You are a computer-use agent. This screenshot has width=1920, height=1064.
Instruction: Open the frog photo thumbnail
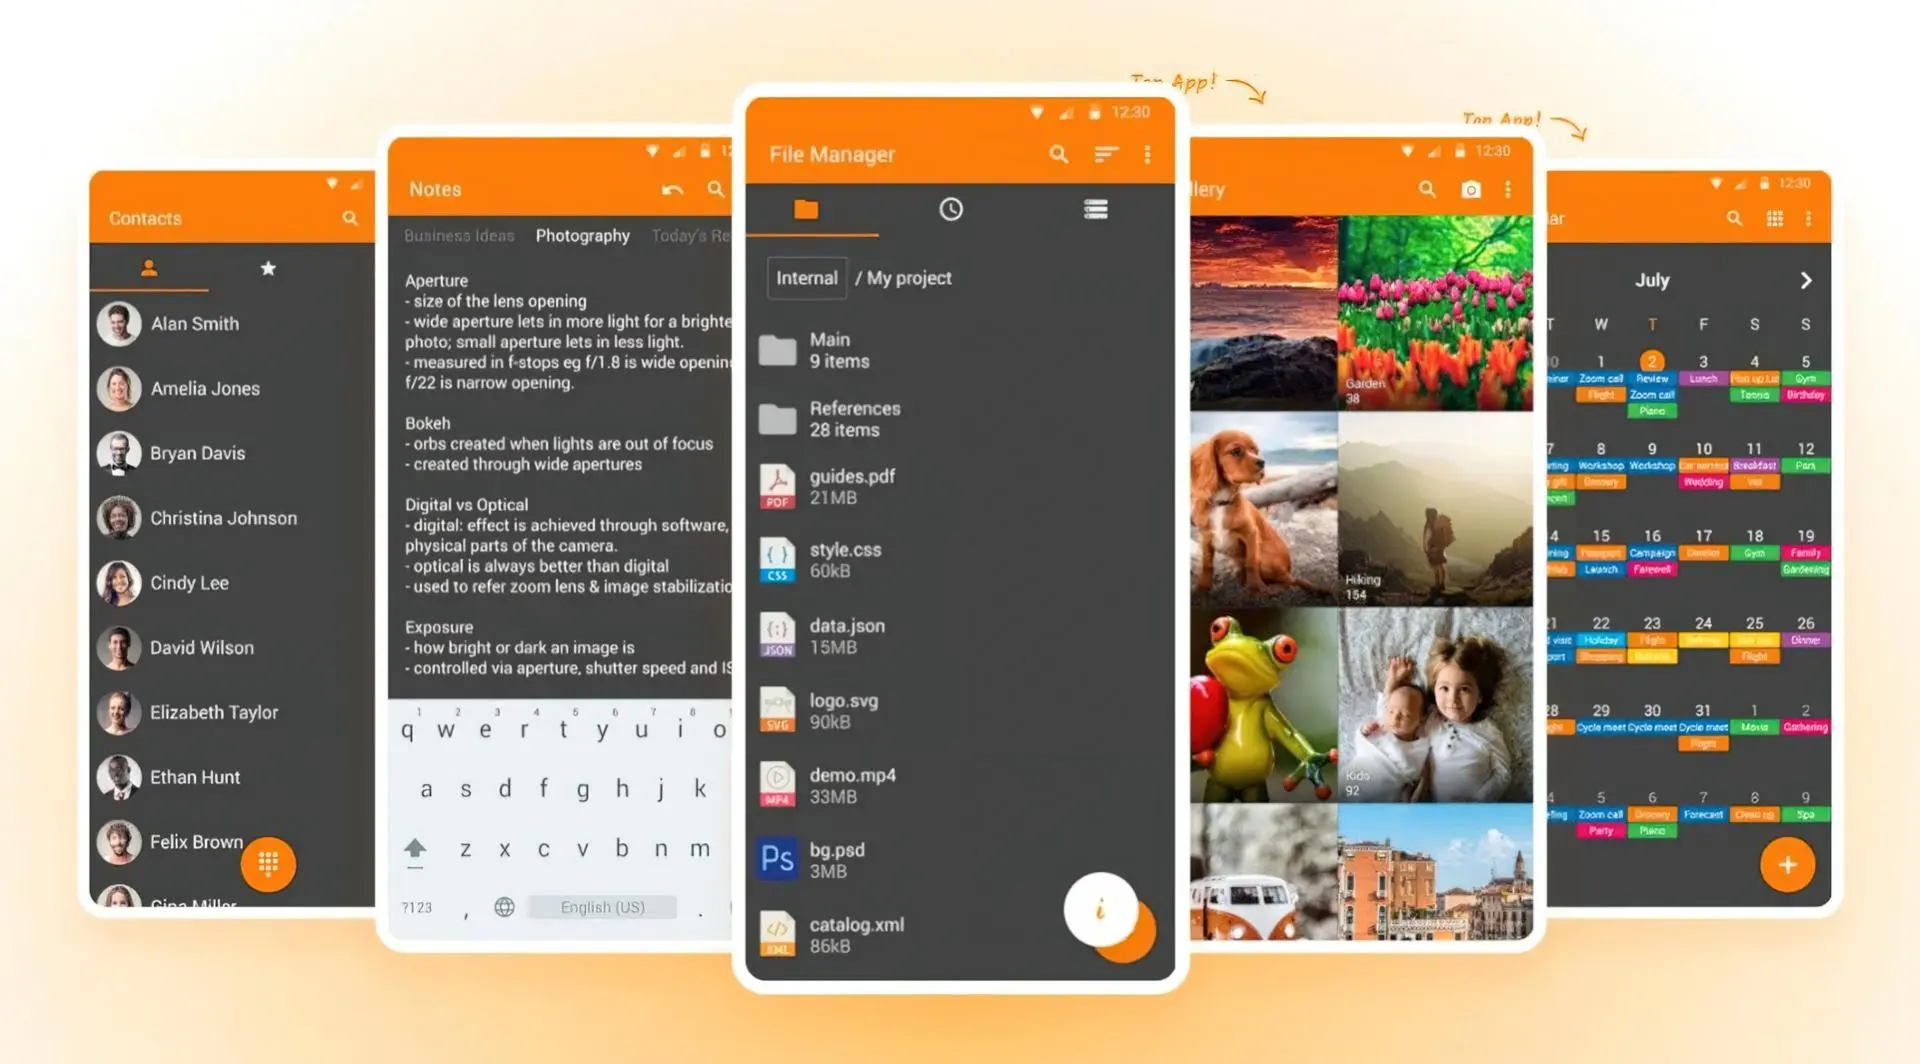click(1264, 705)
